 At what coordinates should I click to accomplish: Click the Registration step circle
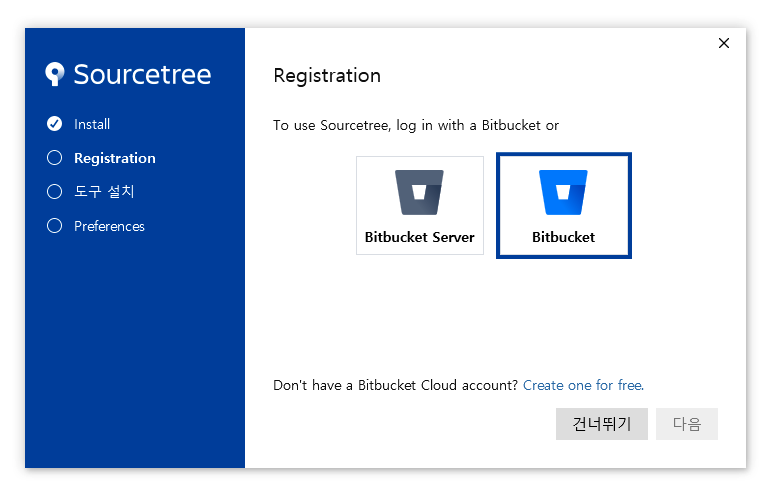pos(54,158)
